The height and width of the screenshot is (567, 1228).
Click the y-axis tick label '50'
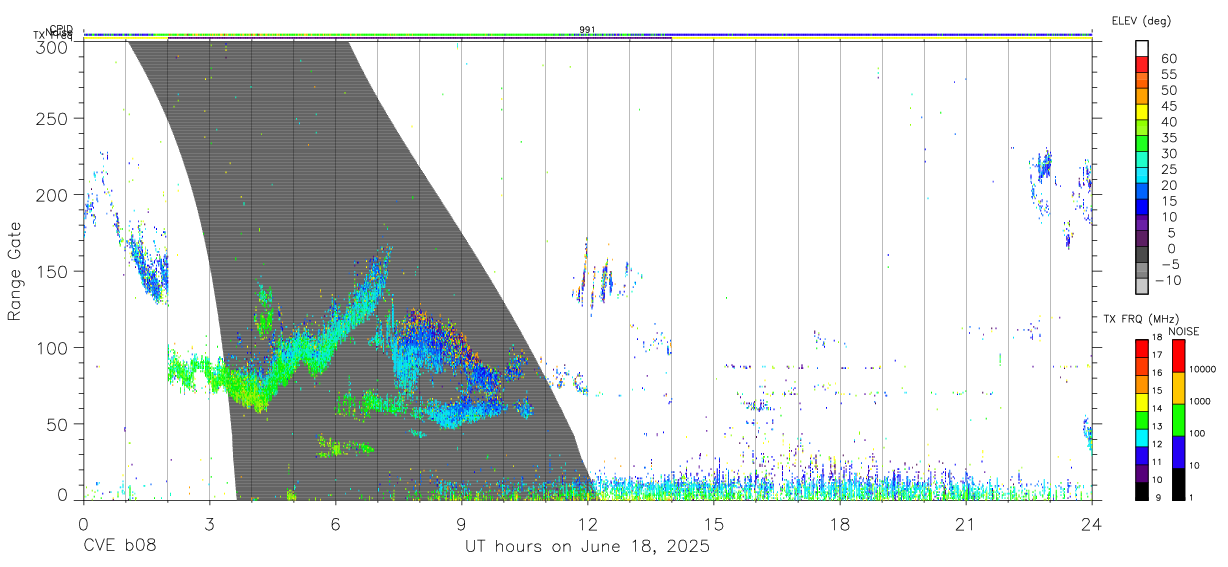point(58,424)
